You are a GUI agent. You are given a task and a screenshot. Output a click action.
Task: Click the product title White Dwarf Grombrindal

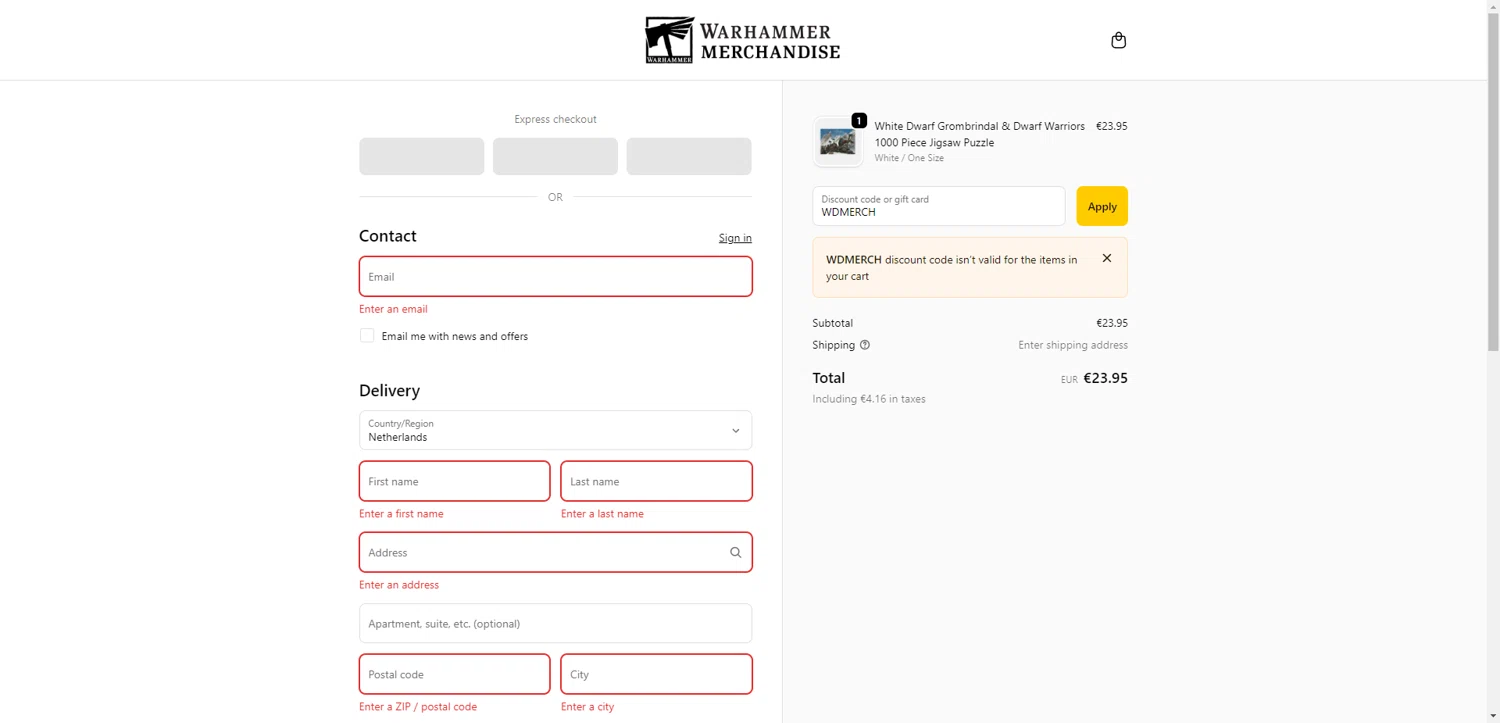979,134
